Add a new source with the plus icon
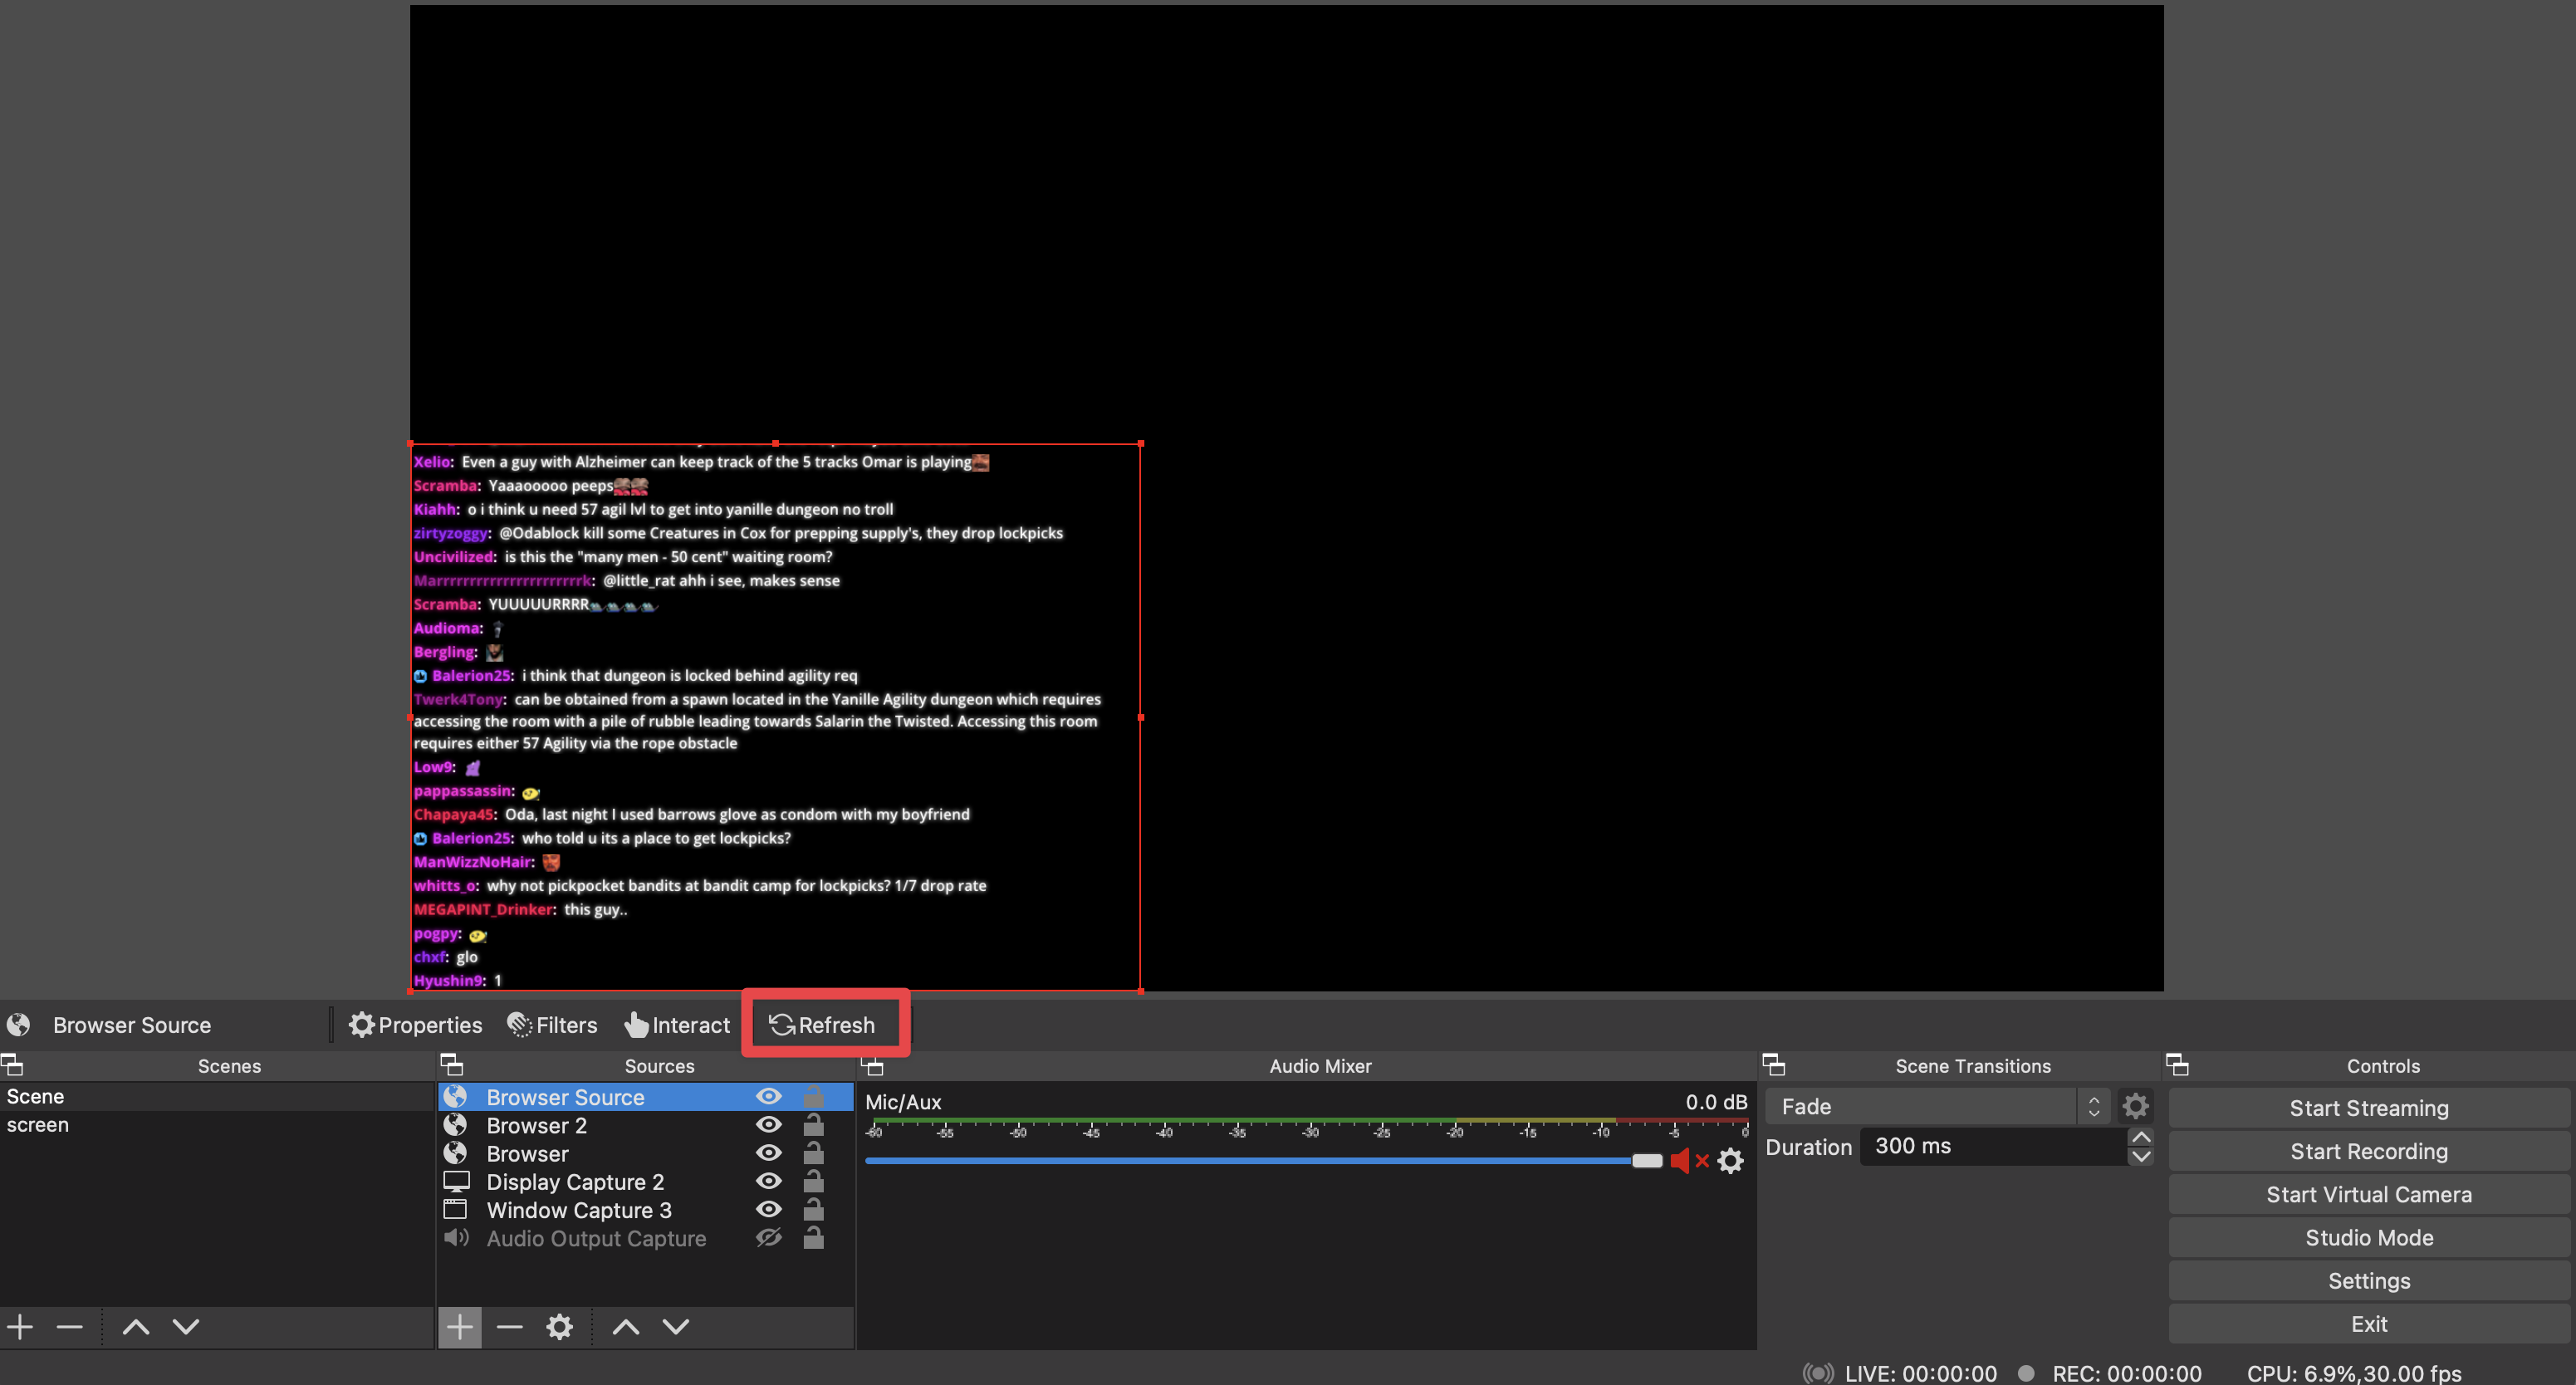Viewport: 2576px width, 1385px height. pyautogui.click(x=460, y=1326)
